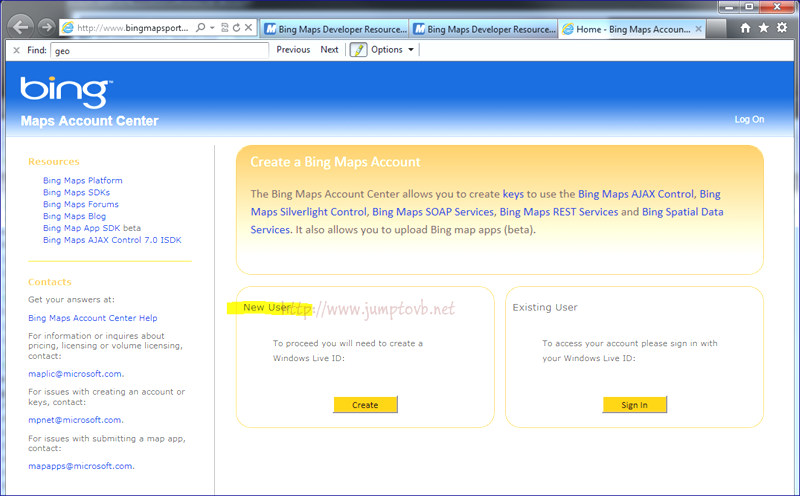Click the Create button for new user
Screen dimensions: 800x496
coord(365,405)
